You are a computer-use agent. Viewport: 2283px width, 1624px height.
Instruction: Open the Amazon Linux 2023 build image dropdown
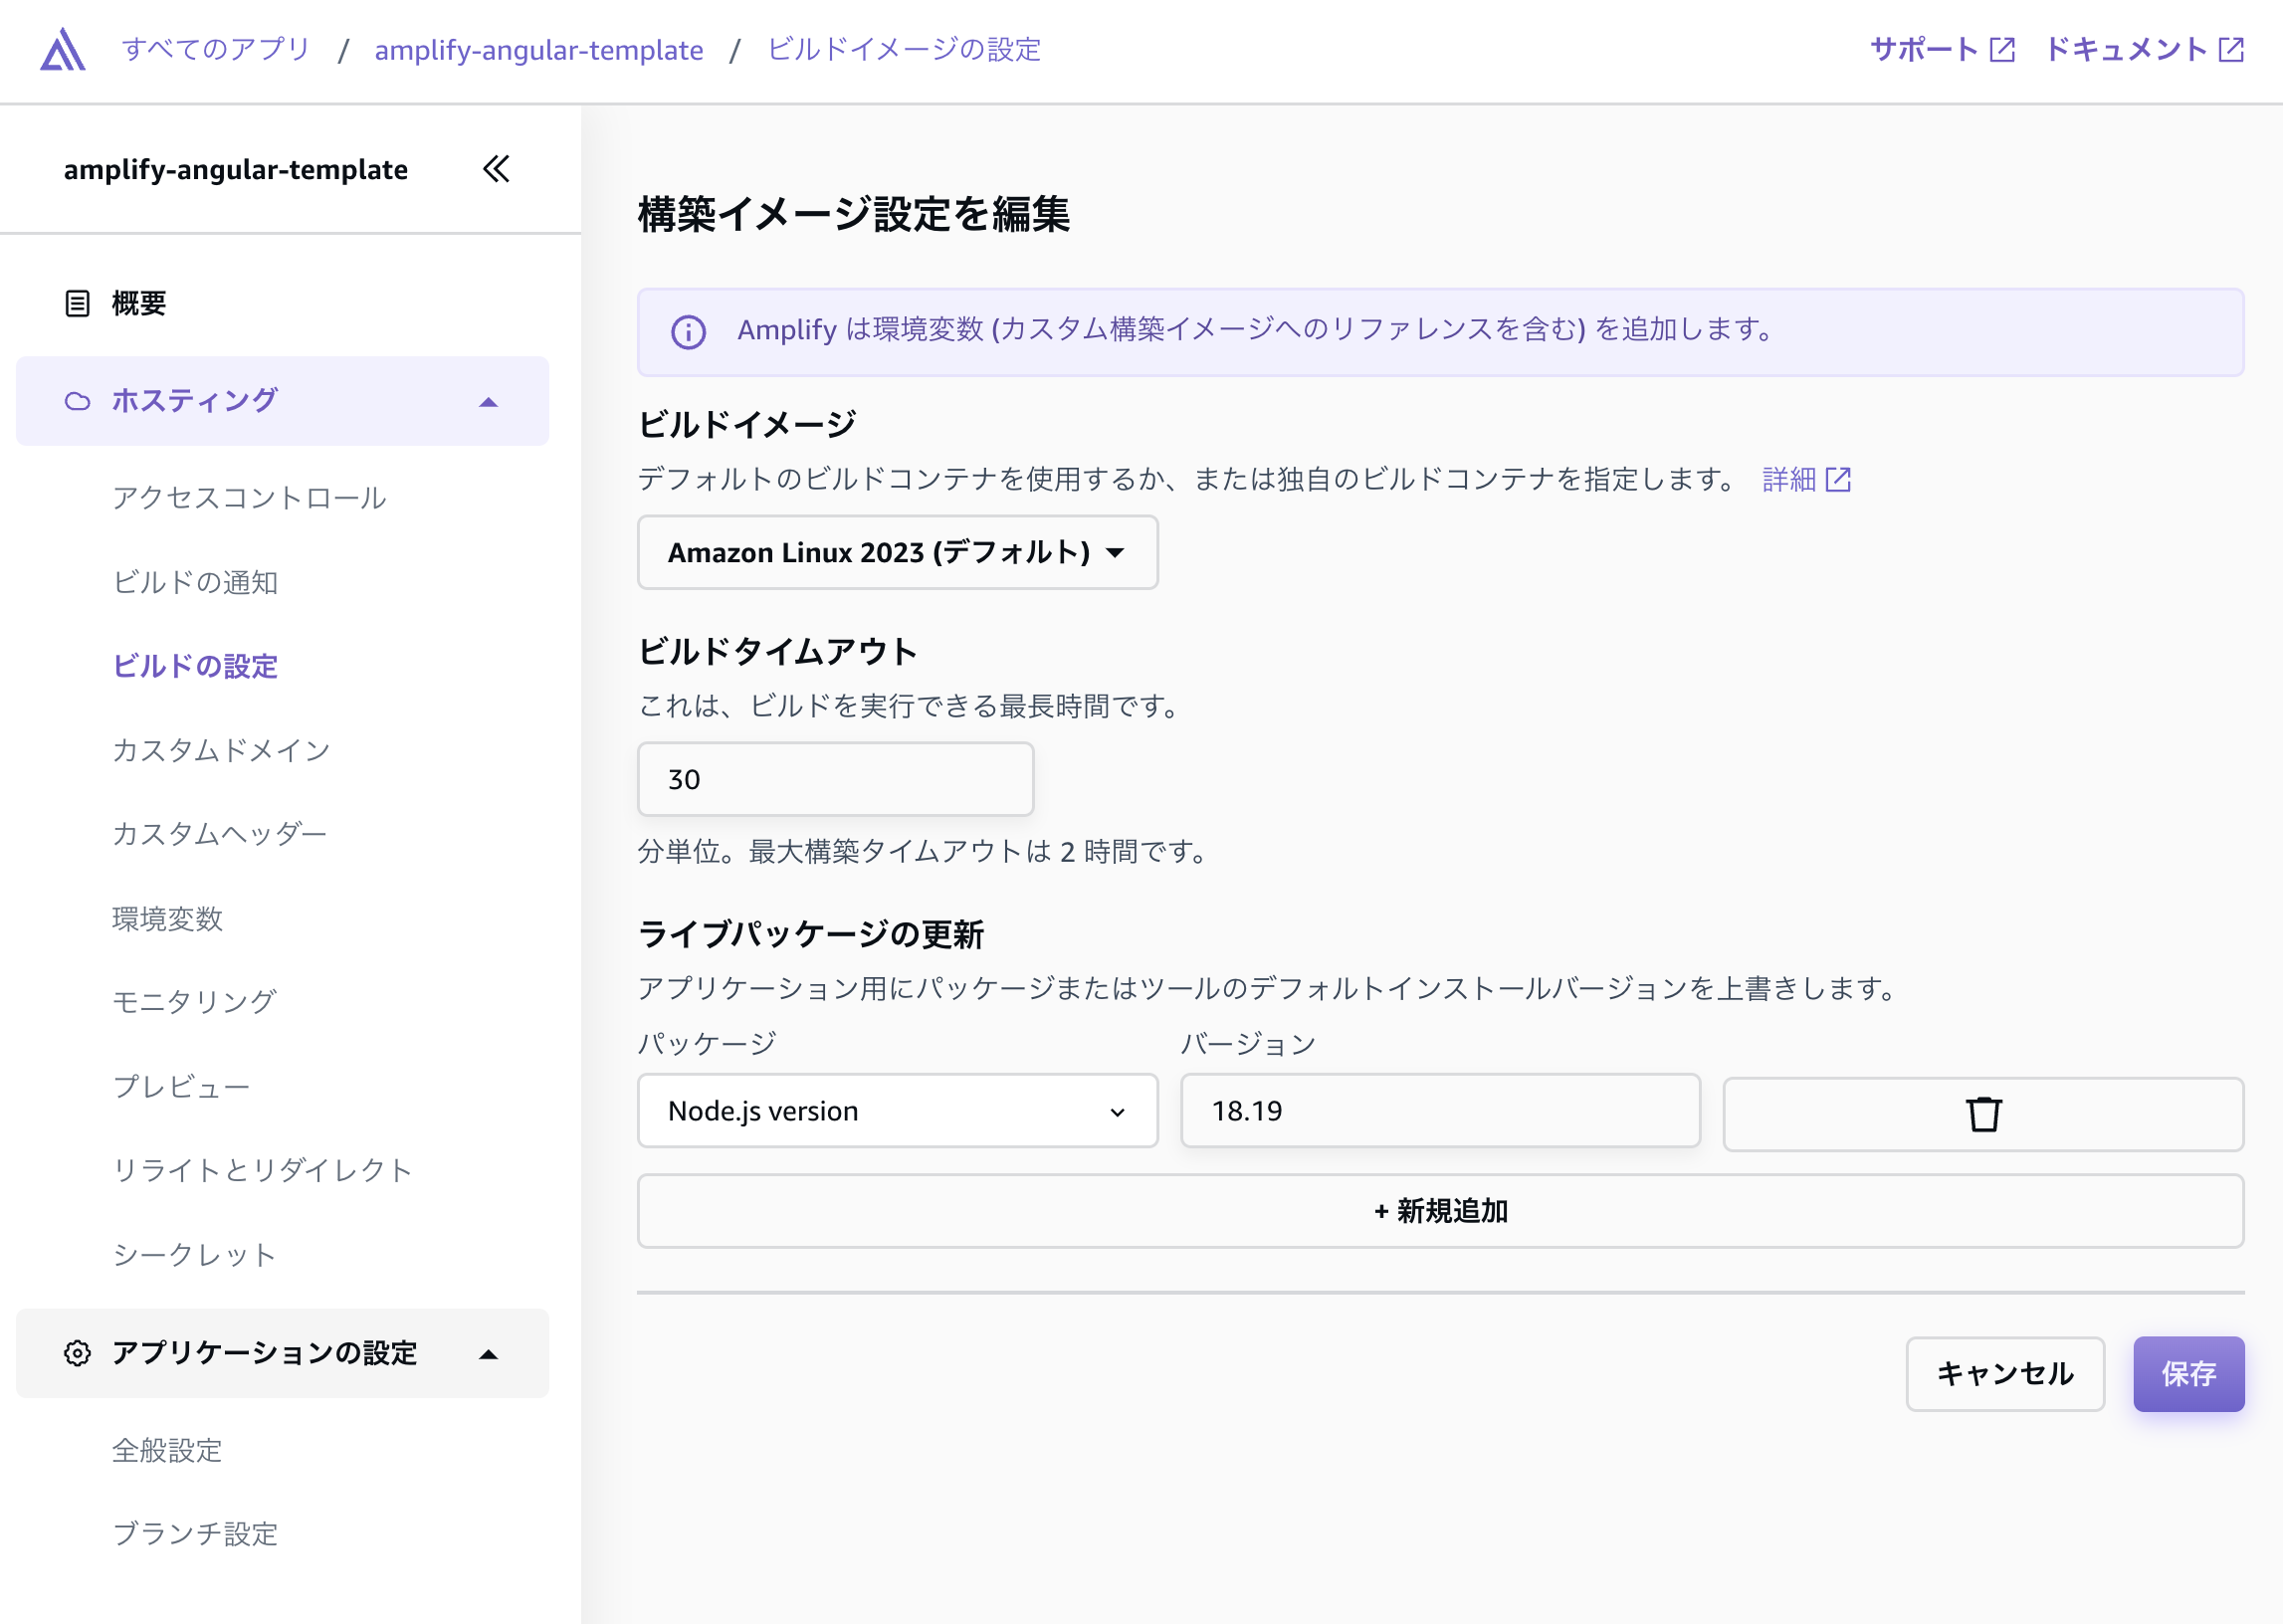tap(896, 552)
